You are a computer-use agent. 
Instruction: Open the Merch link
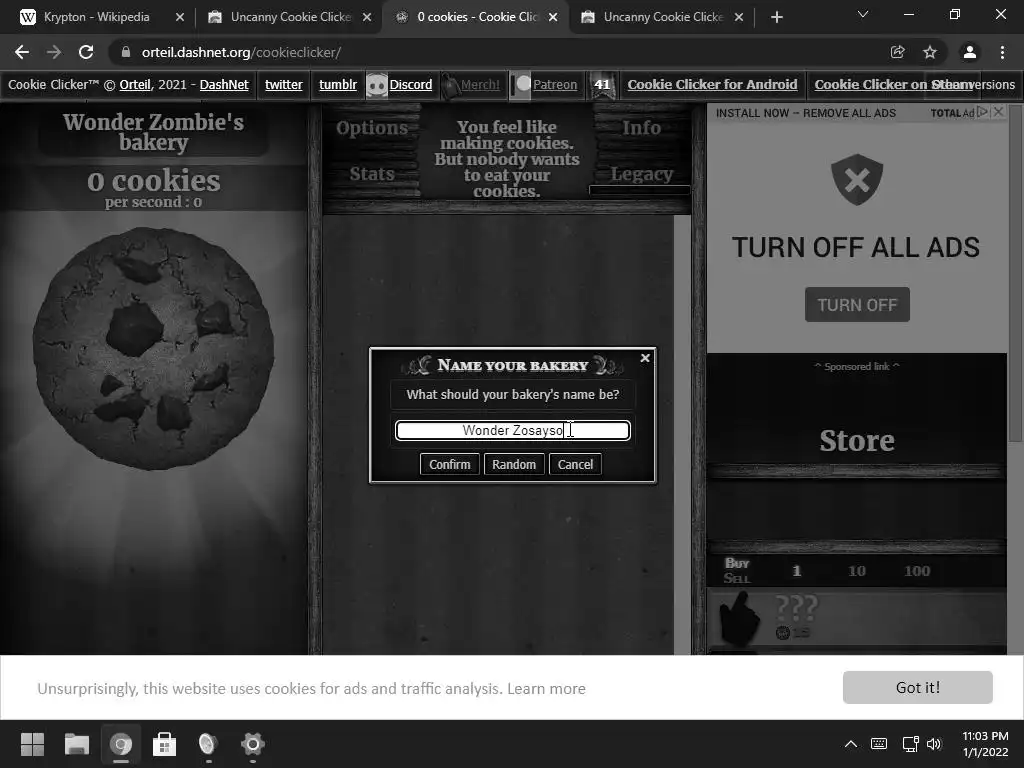tap(480, 85)
